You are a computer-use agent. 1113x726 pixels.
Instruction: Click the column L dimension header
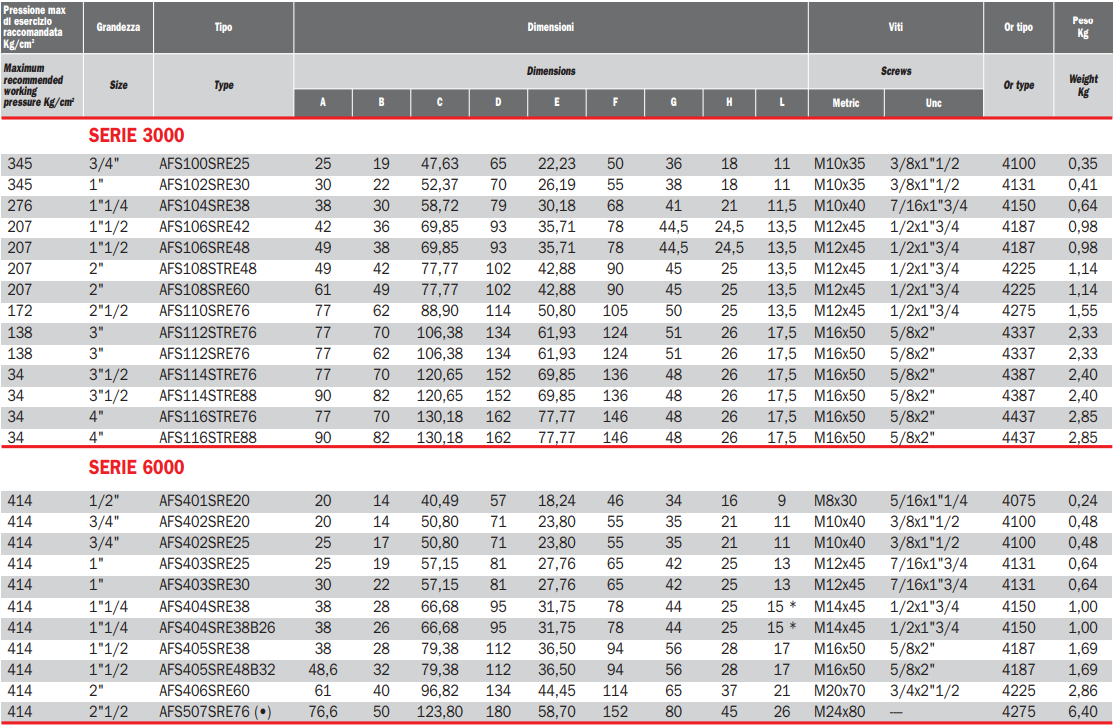[781, 103]
